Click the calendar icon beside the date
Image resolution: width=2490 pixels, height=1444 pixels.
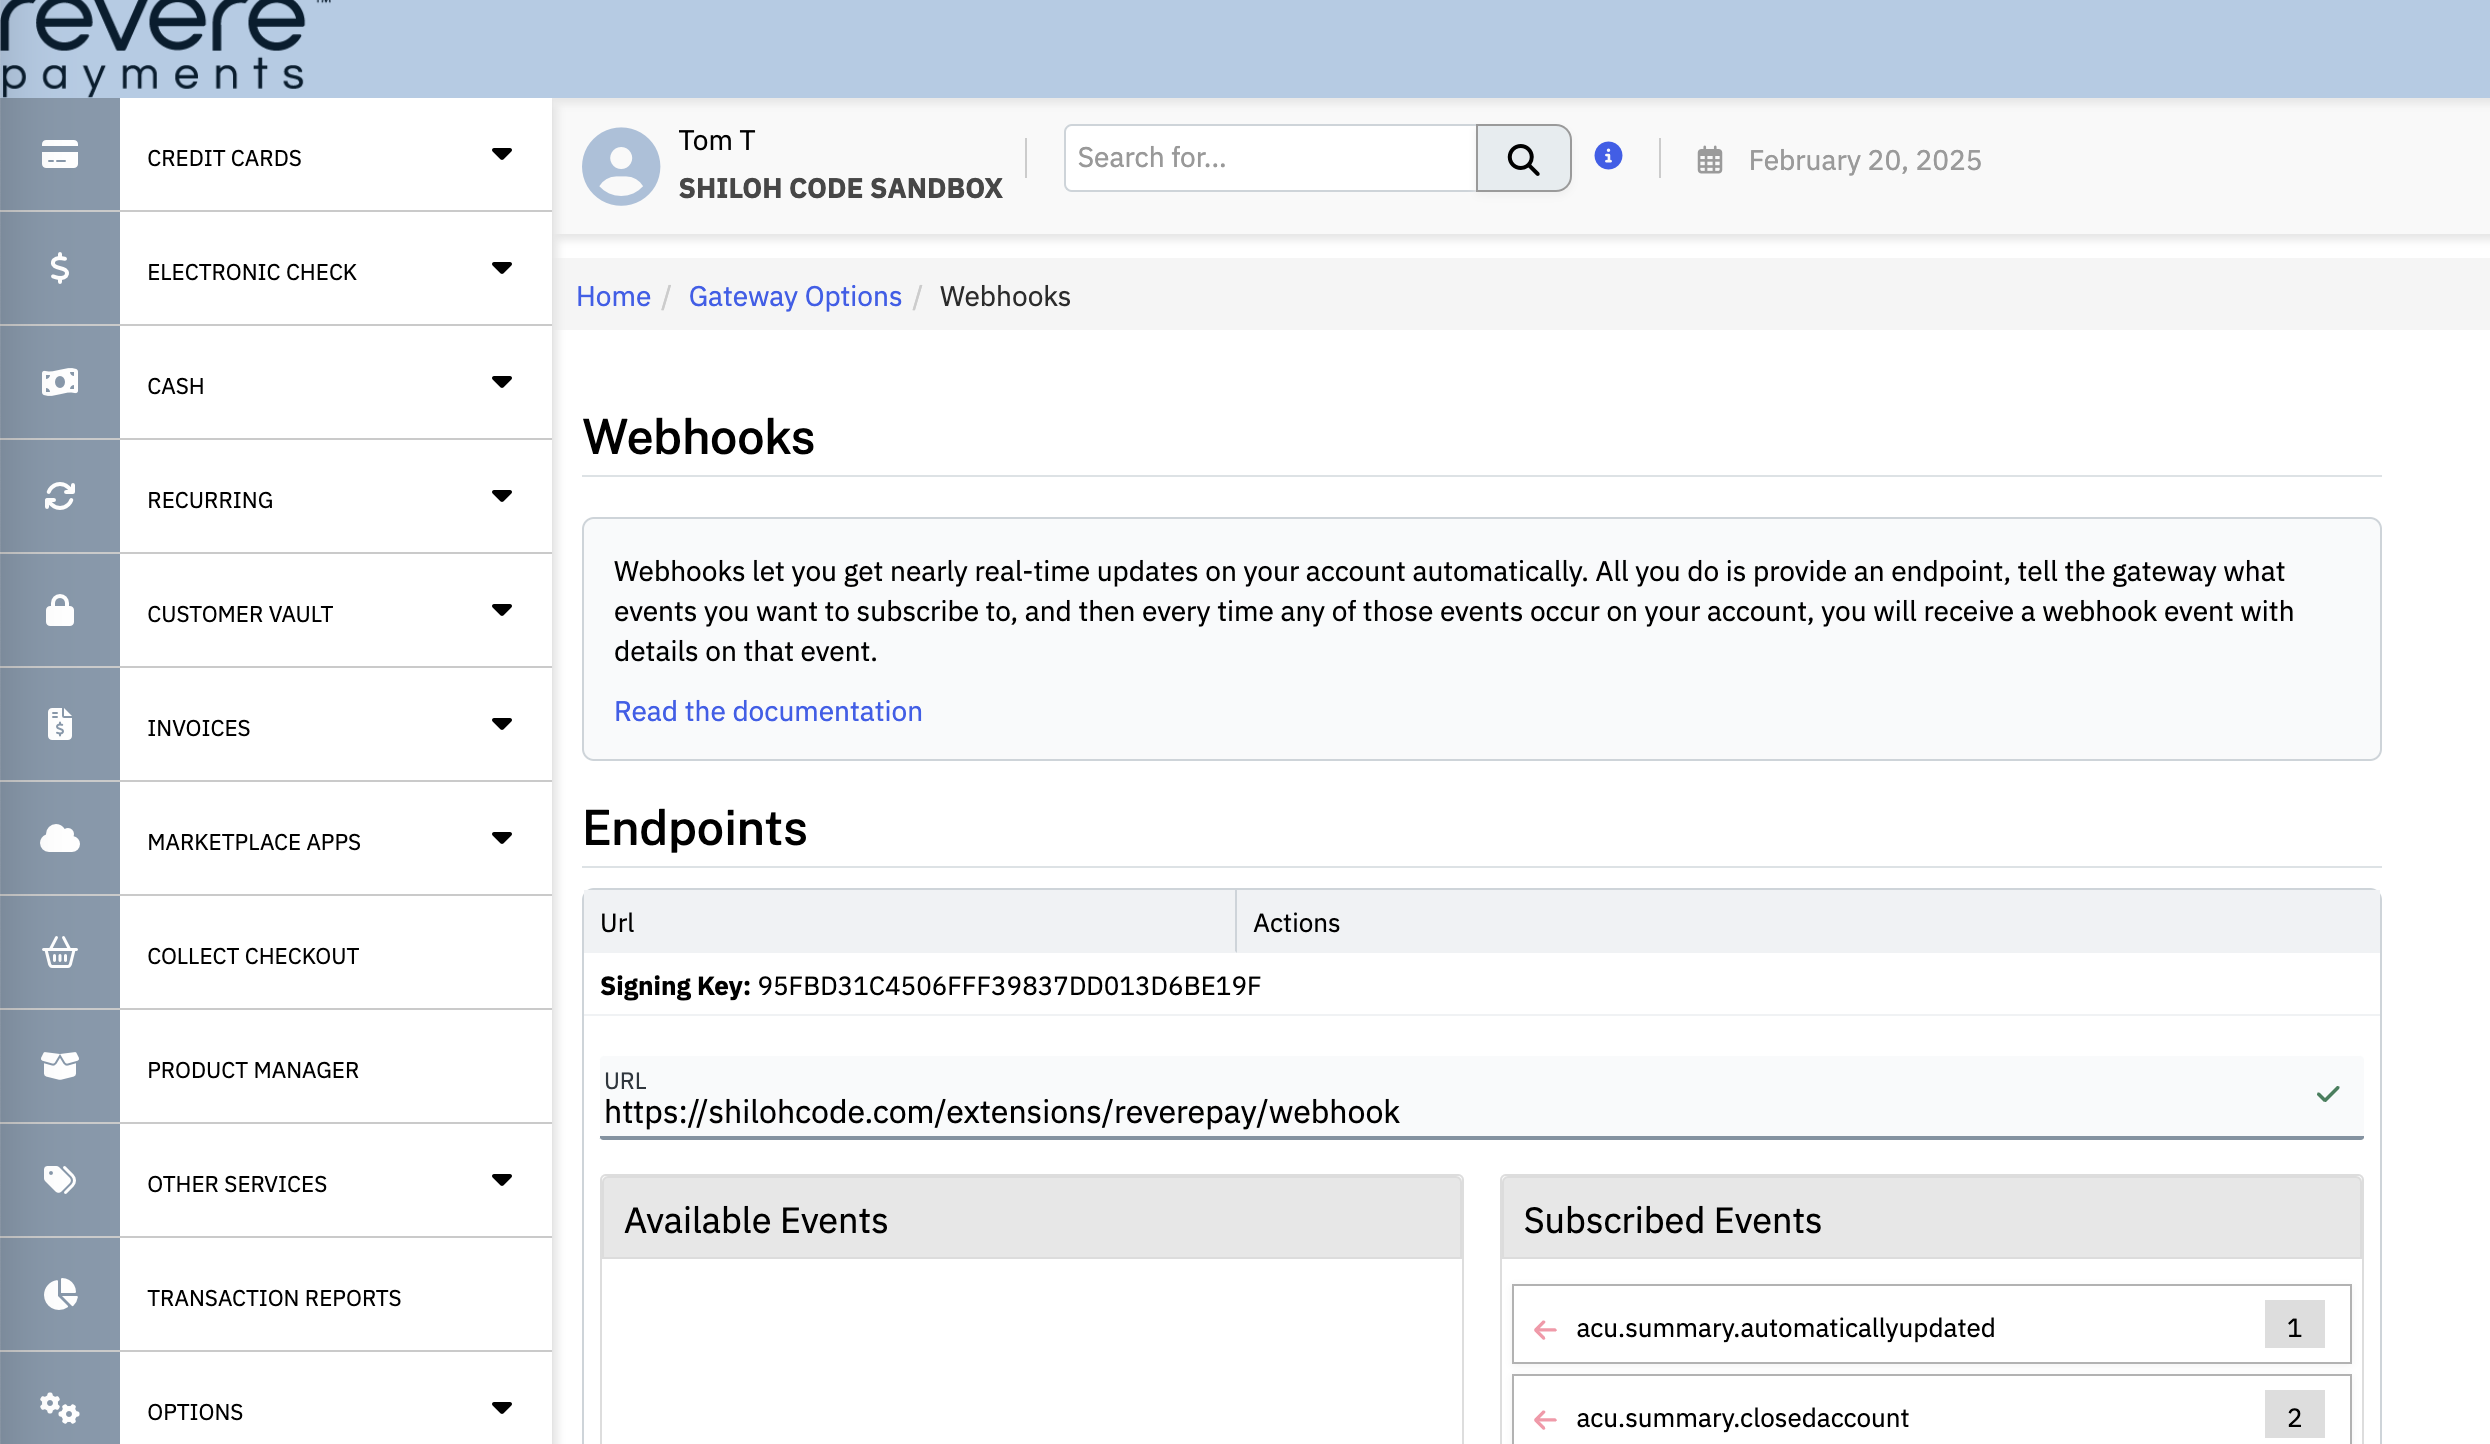click(1710, 160)
